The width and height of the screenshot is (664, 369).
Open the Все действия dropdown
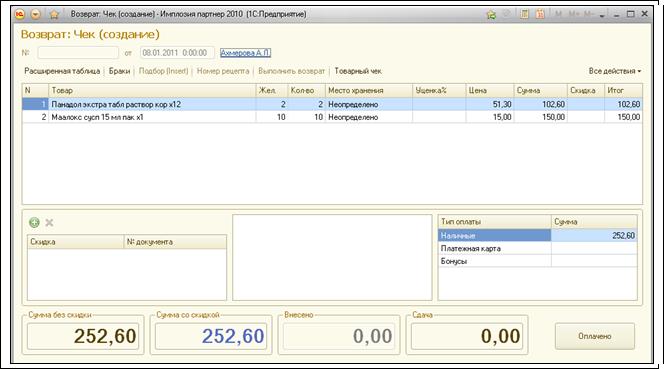tap(614, 71)
